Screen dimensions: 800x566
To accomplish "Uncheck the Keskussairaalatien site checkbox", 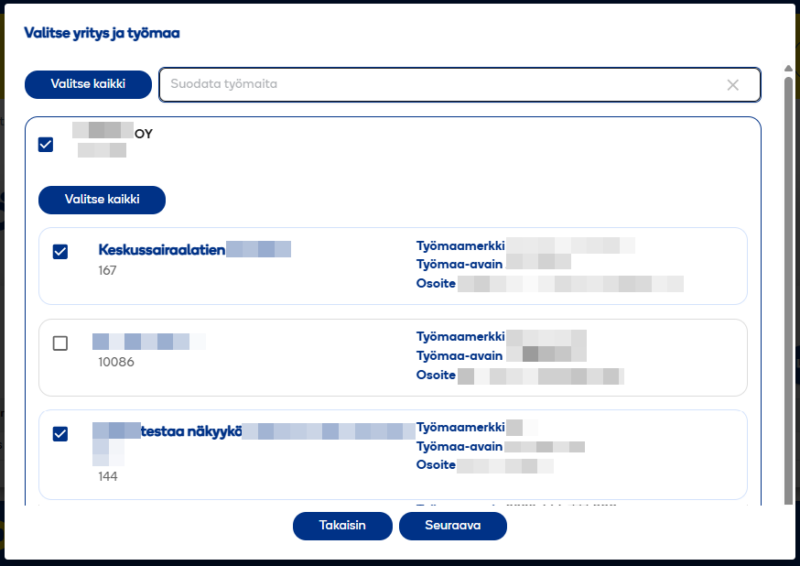I will coord(60,251).
